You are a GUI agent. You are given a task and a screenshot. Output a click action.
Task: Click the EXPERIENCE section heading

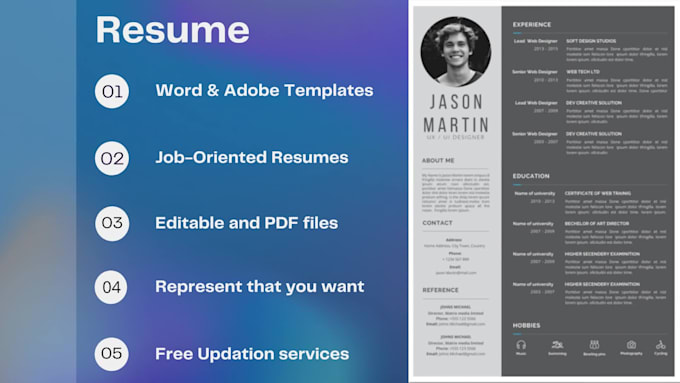(x=532, y=25)
